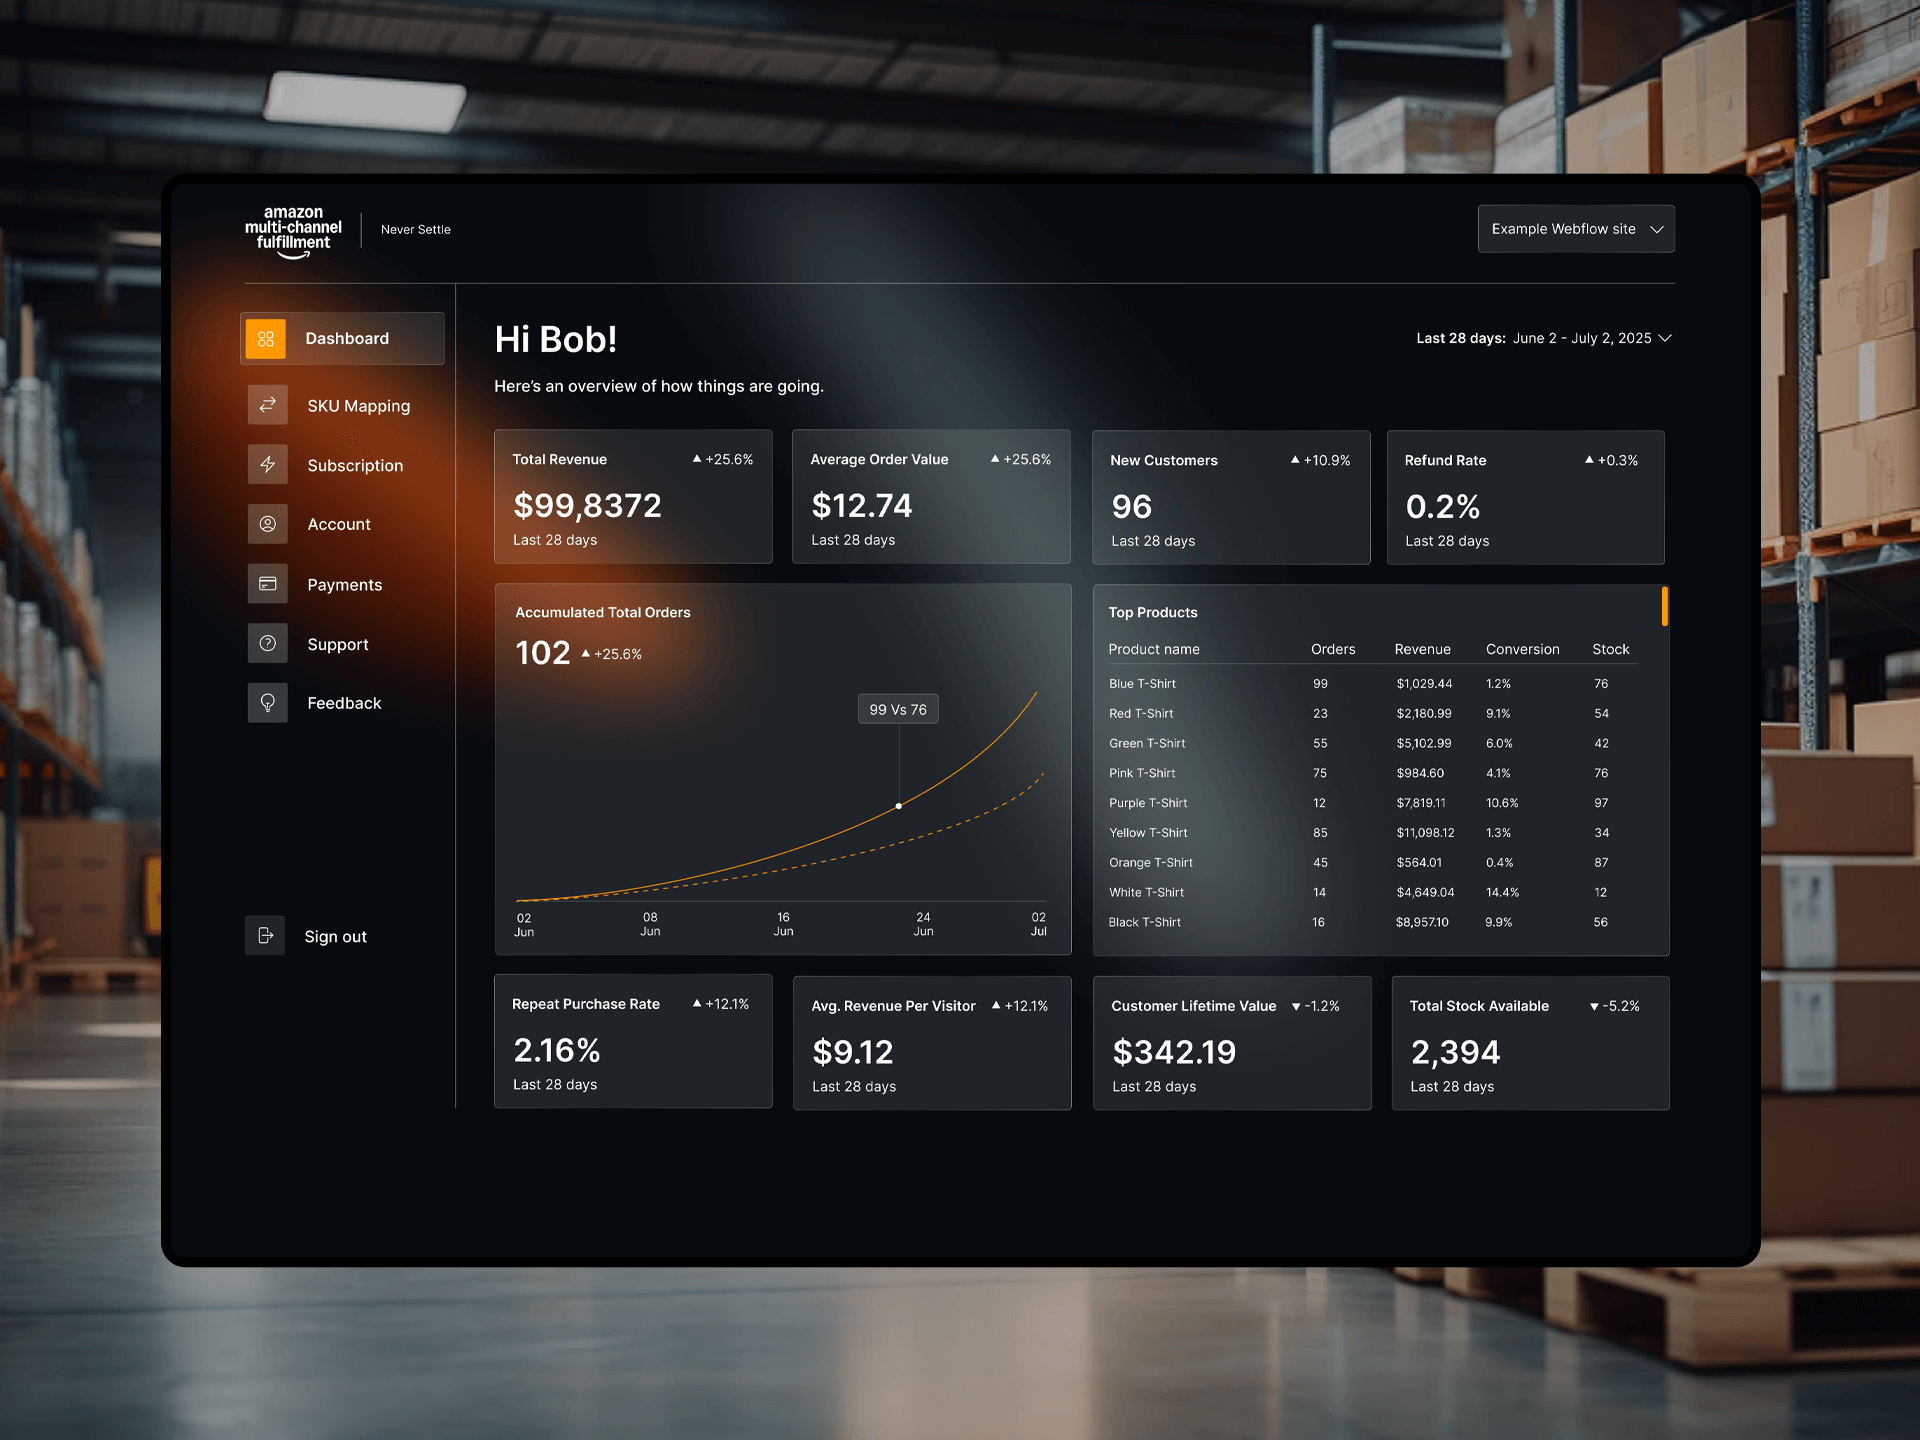The image size is (1920, 1440).
Task: Click the Dashboard grid icon
Action: point(266,339)
